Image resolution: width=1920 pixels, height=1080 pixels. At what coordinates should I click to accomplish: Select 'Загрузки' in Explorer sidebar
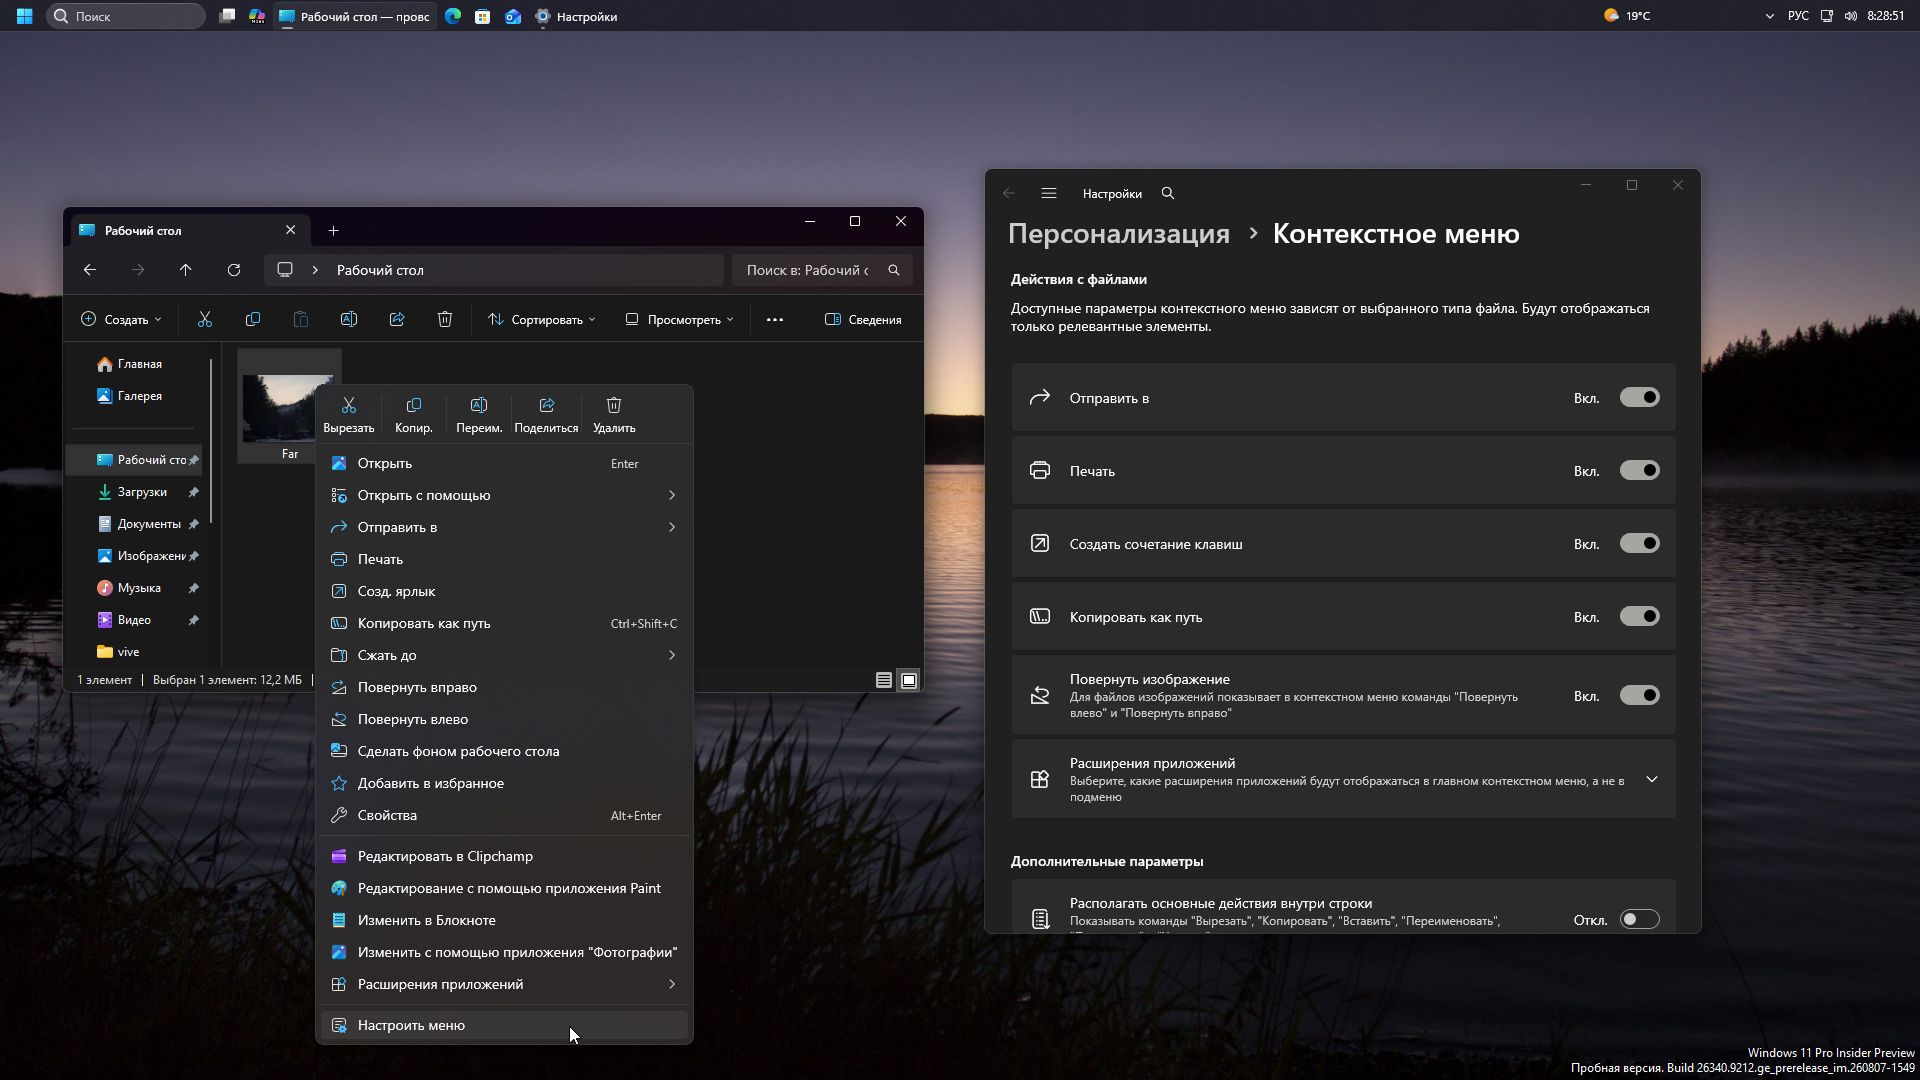pos(135,492)
